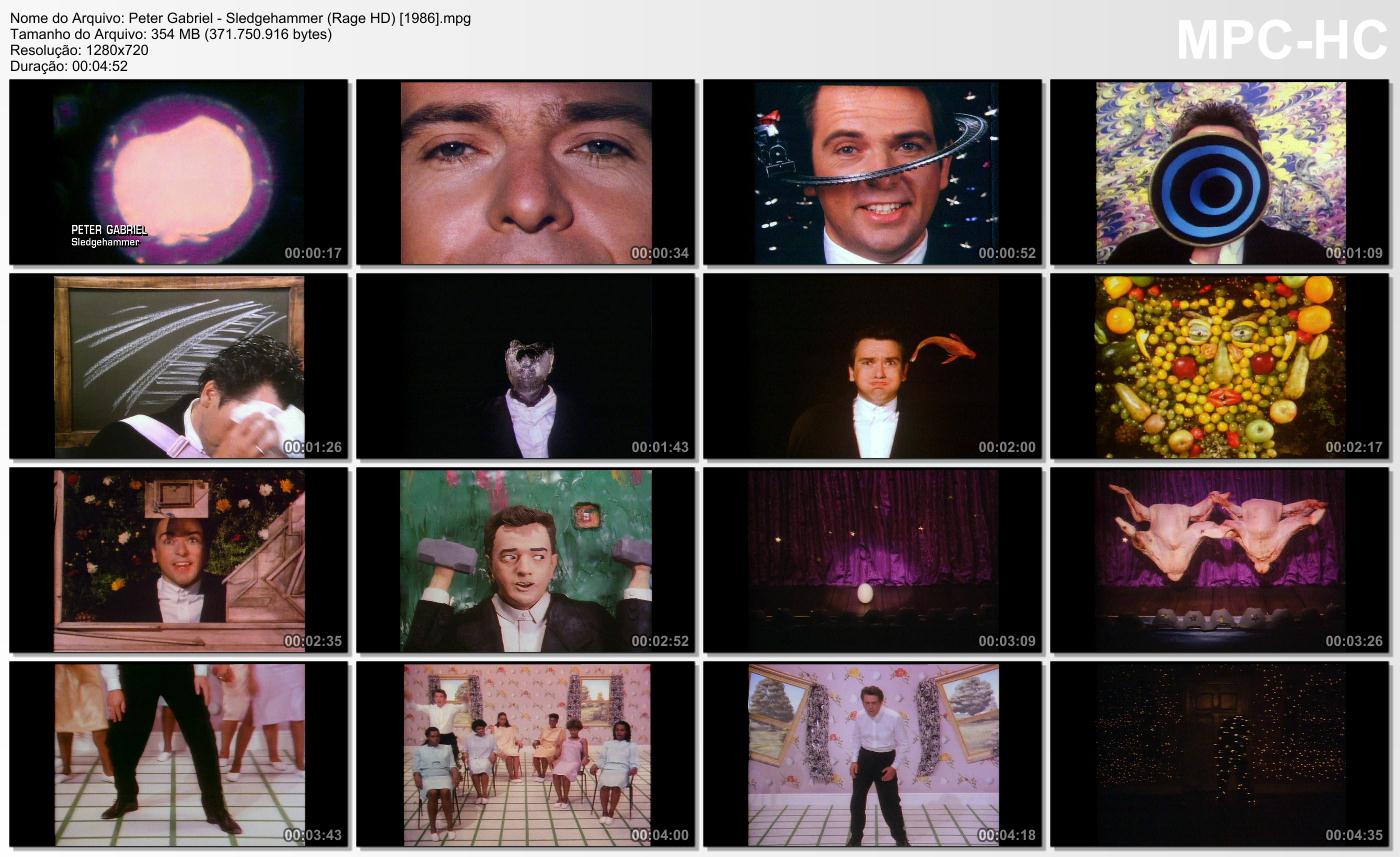Click the 00:03:09 timestamp label
This screenshot has height=857, width=1400.
pyautogui.click(x=1007, y=641)
